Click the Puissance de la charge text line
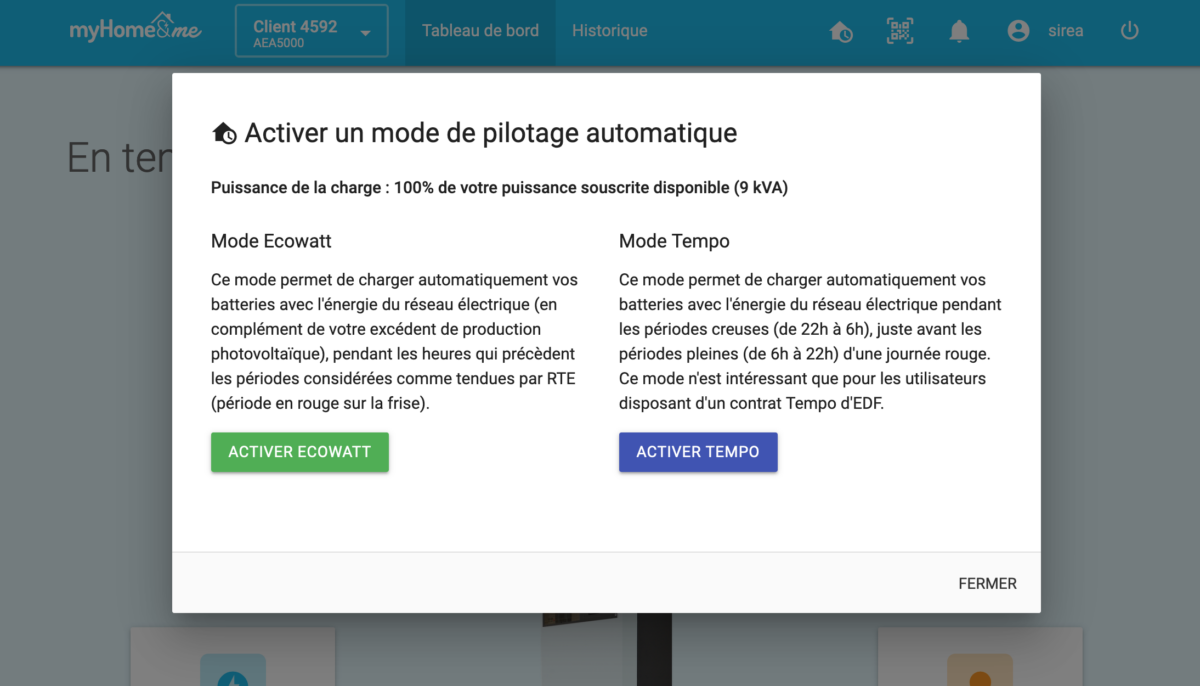 click(x=499, y=188)
